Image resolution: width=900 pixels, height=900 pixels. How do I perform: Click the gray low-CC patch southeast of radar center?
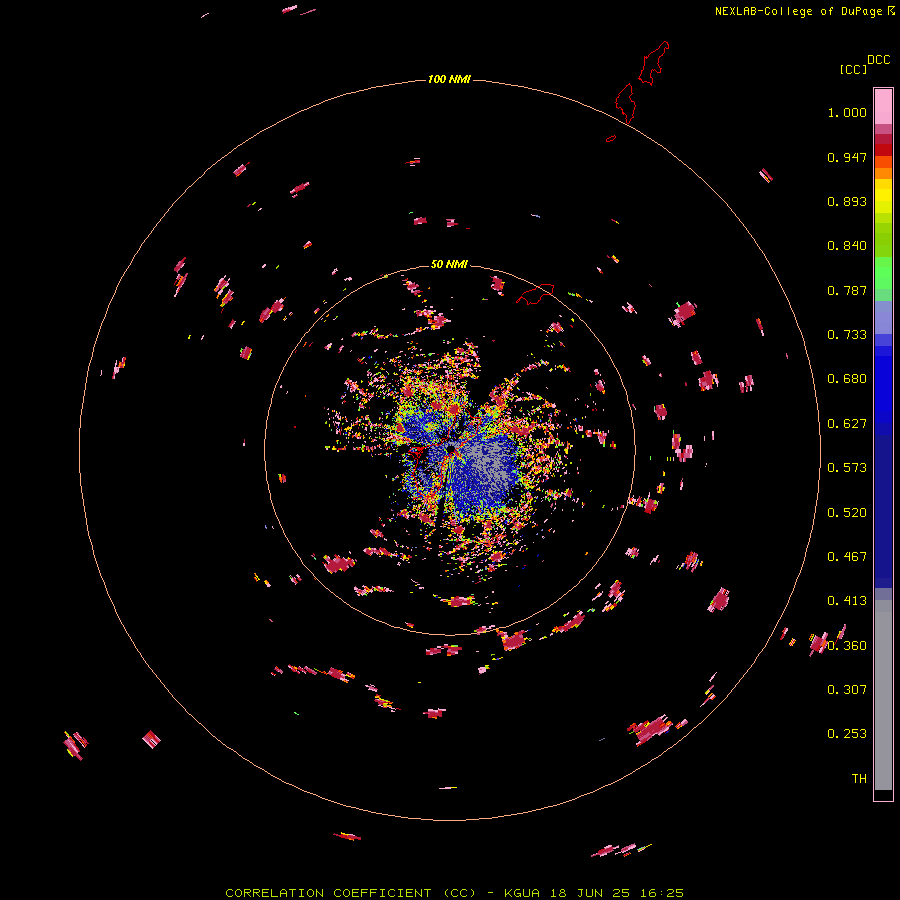pos(489,466)
